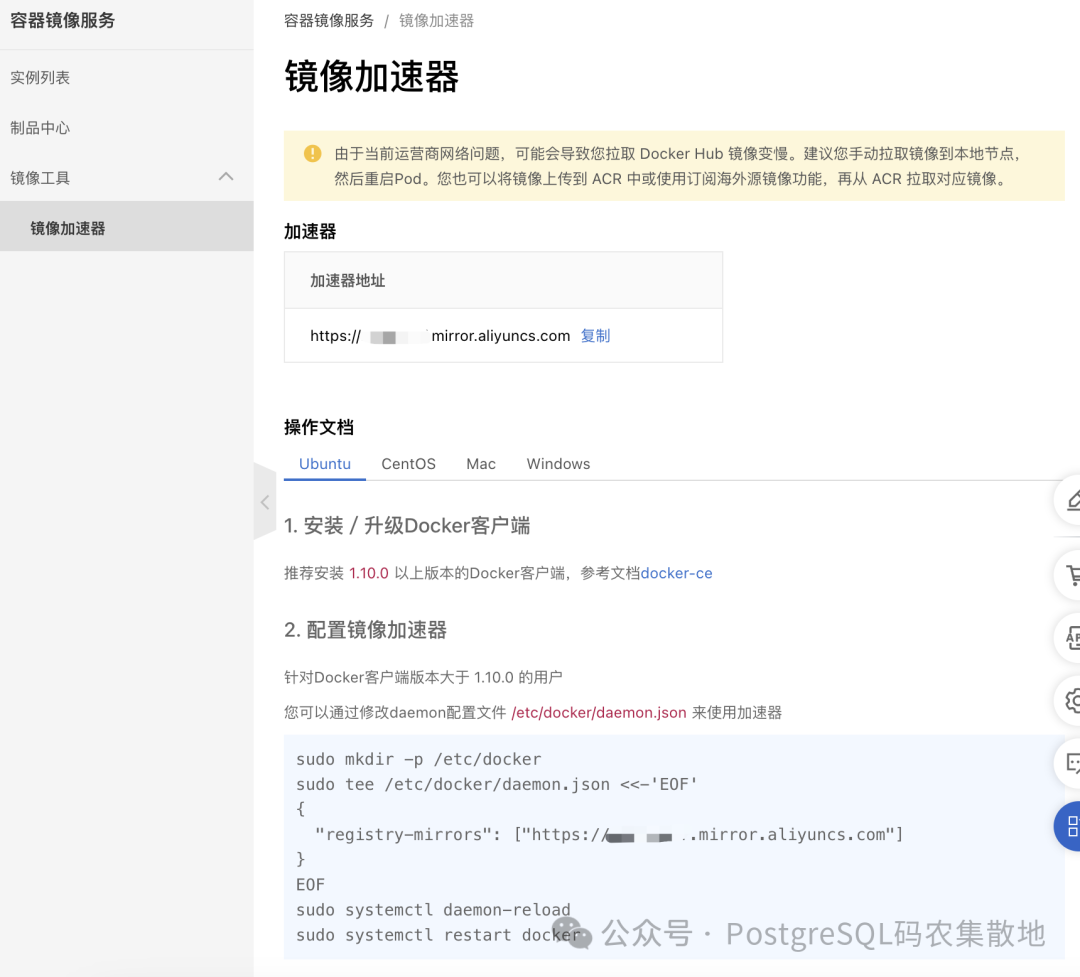Click the yellow warning icon in notice banner
The width and height of the screenshot is (1080, 977).
click(312, 154)
